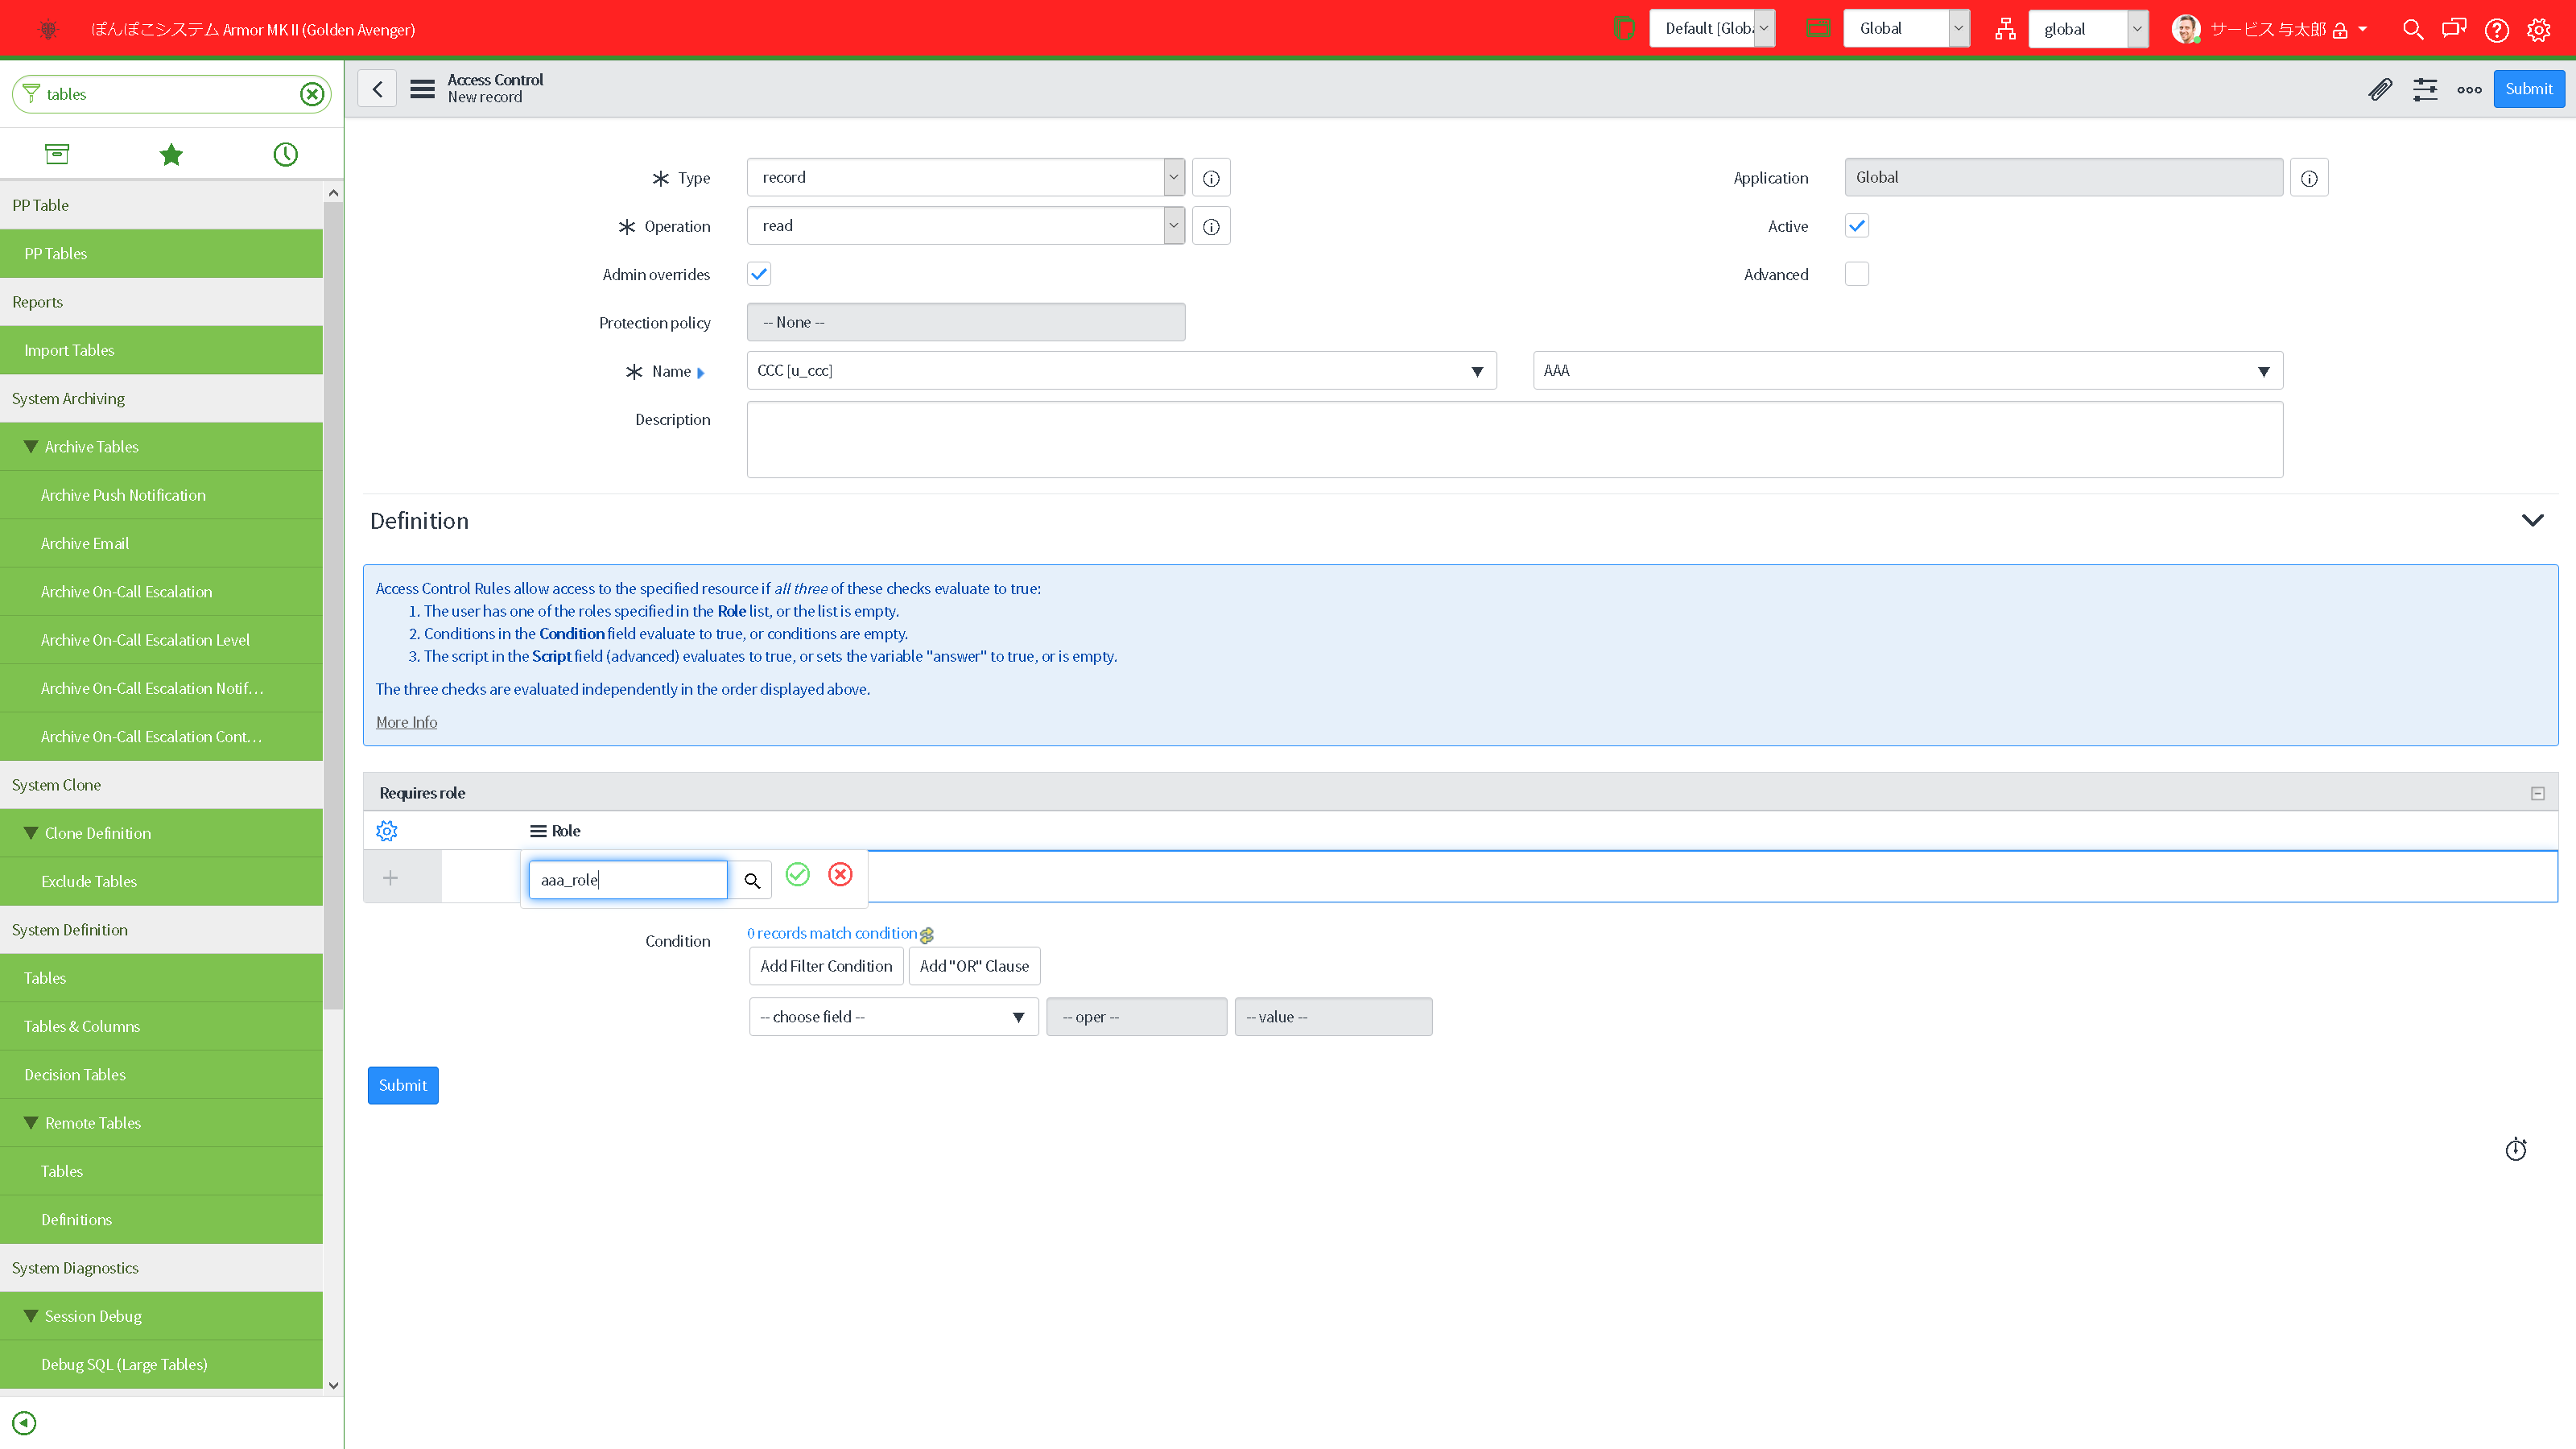Open Tables & Columns module
The width and height of the screenshot is (2576, 1449).
(x=82, y=1026)
